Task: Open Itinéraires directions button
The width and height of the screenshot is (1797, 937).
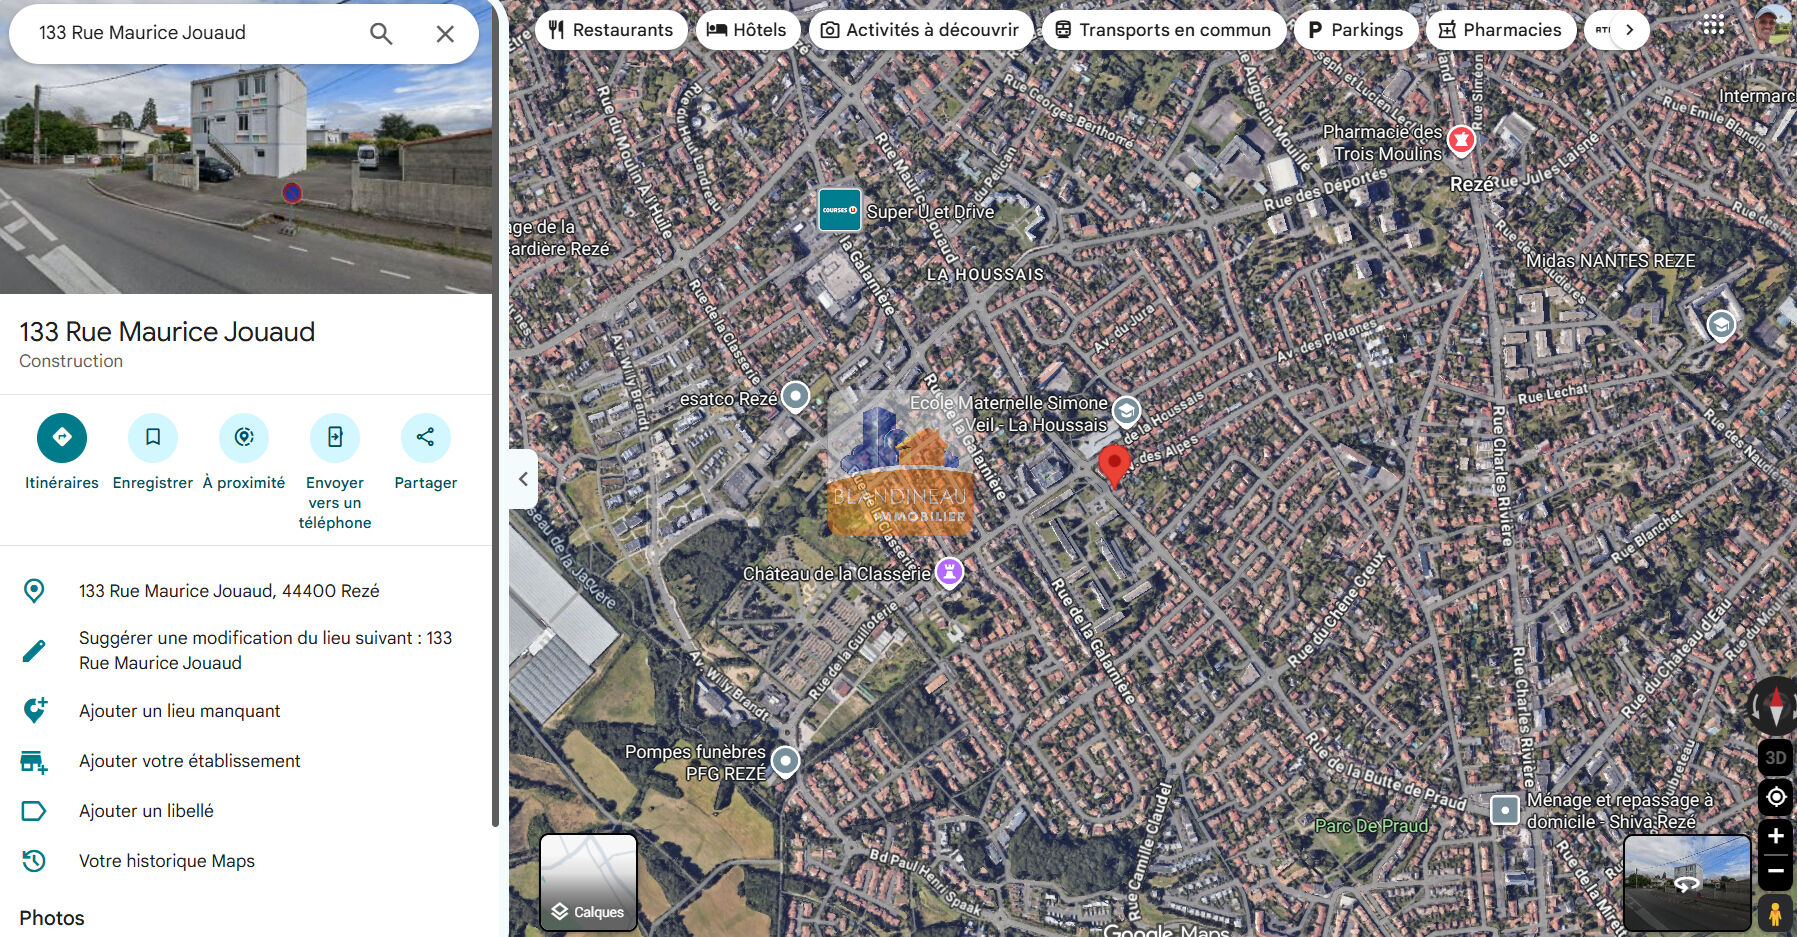Action: point(62,437)
